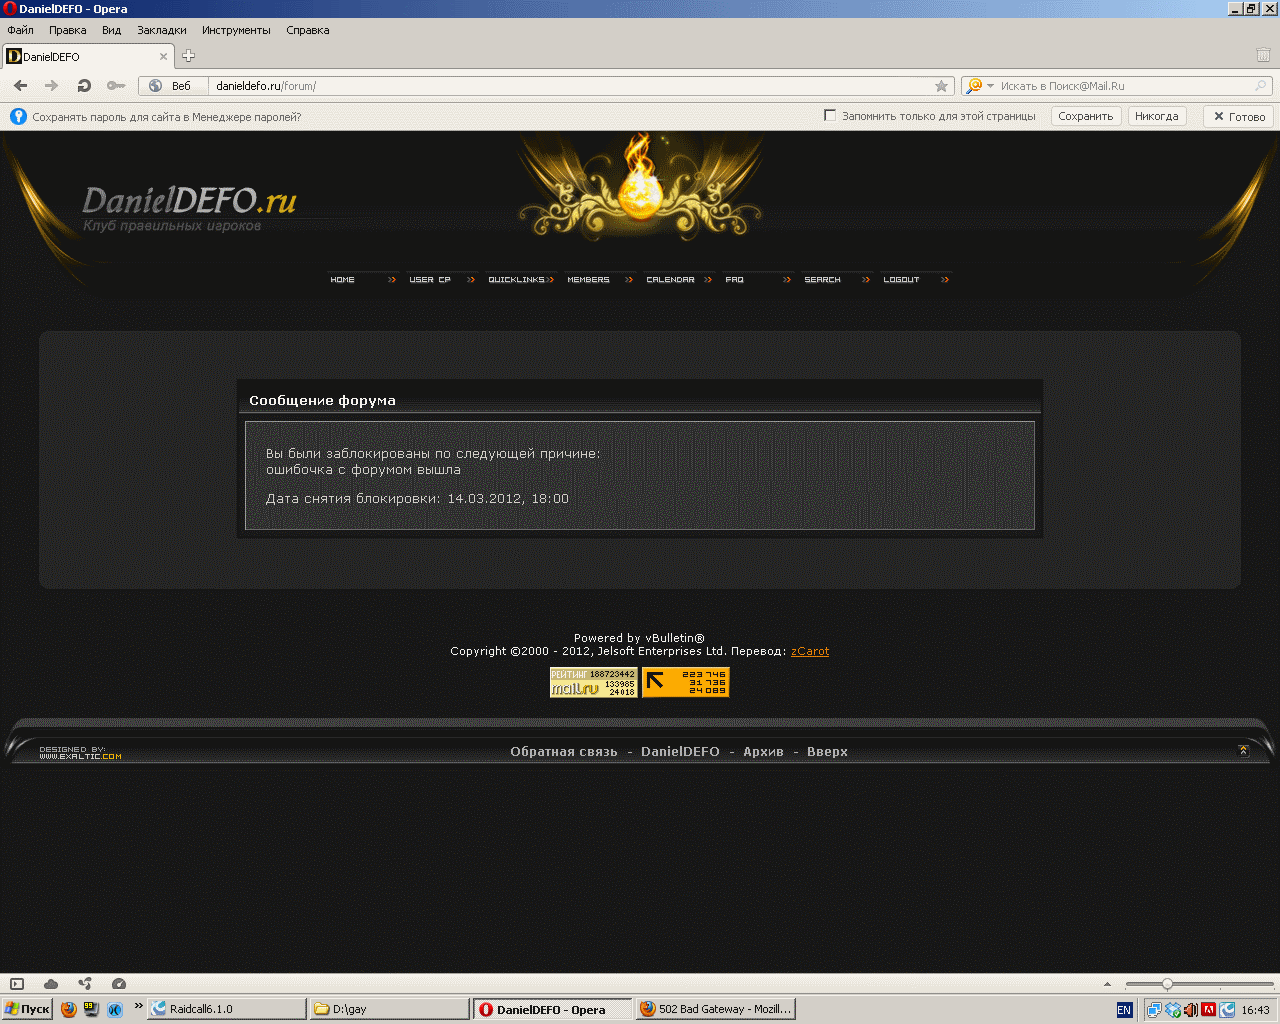Open the Файл menu
Viewport: 1280px width, 1024px height.
click(20, 30)
